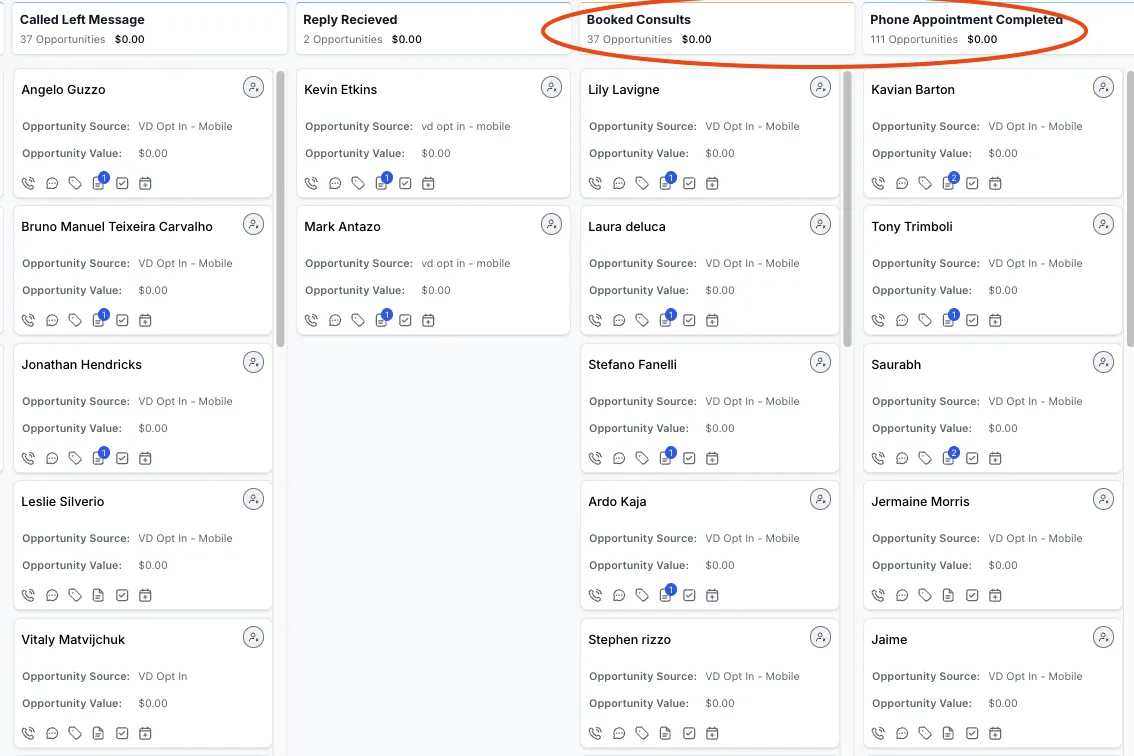Click the Reply Recieved stage header
This screenshot has width=1134, height=756.
[350, 20]
